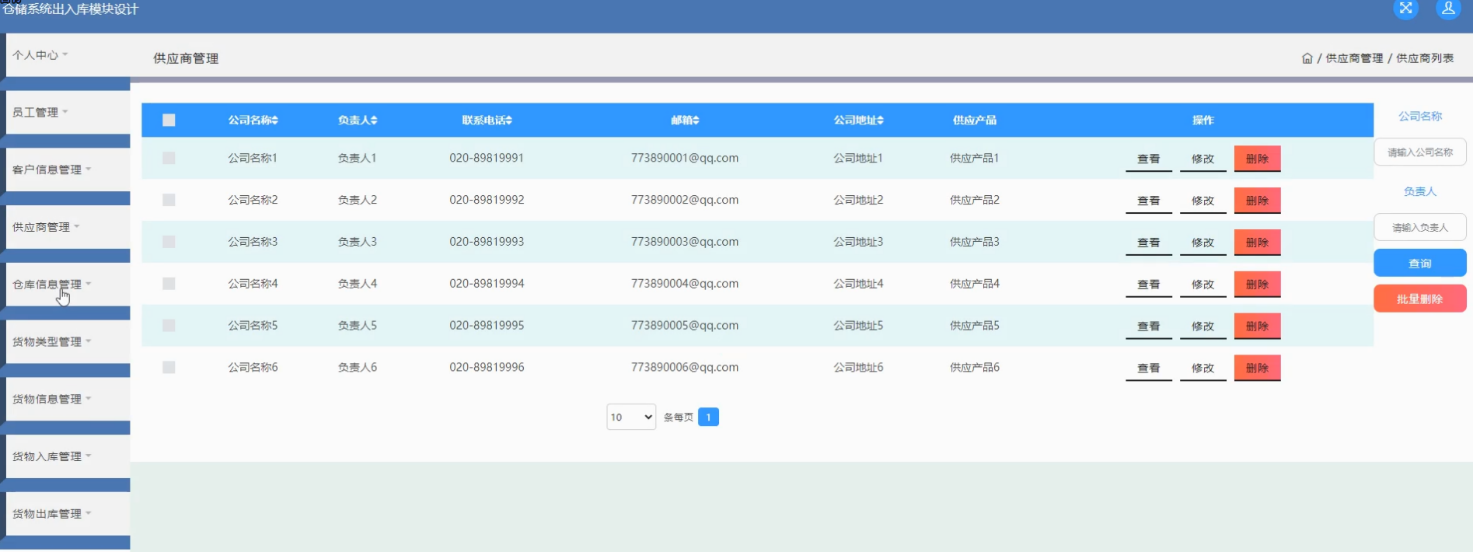1473x552 pixels.
Task: Click the blue 查询 button
Action: (1420, 263)
